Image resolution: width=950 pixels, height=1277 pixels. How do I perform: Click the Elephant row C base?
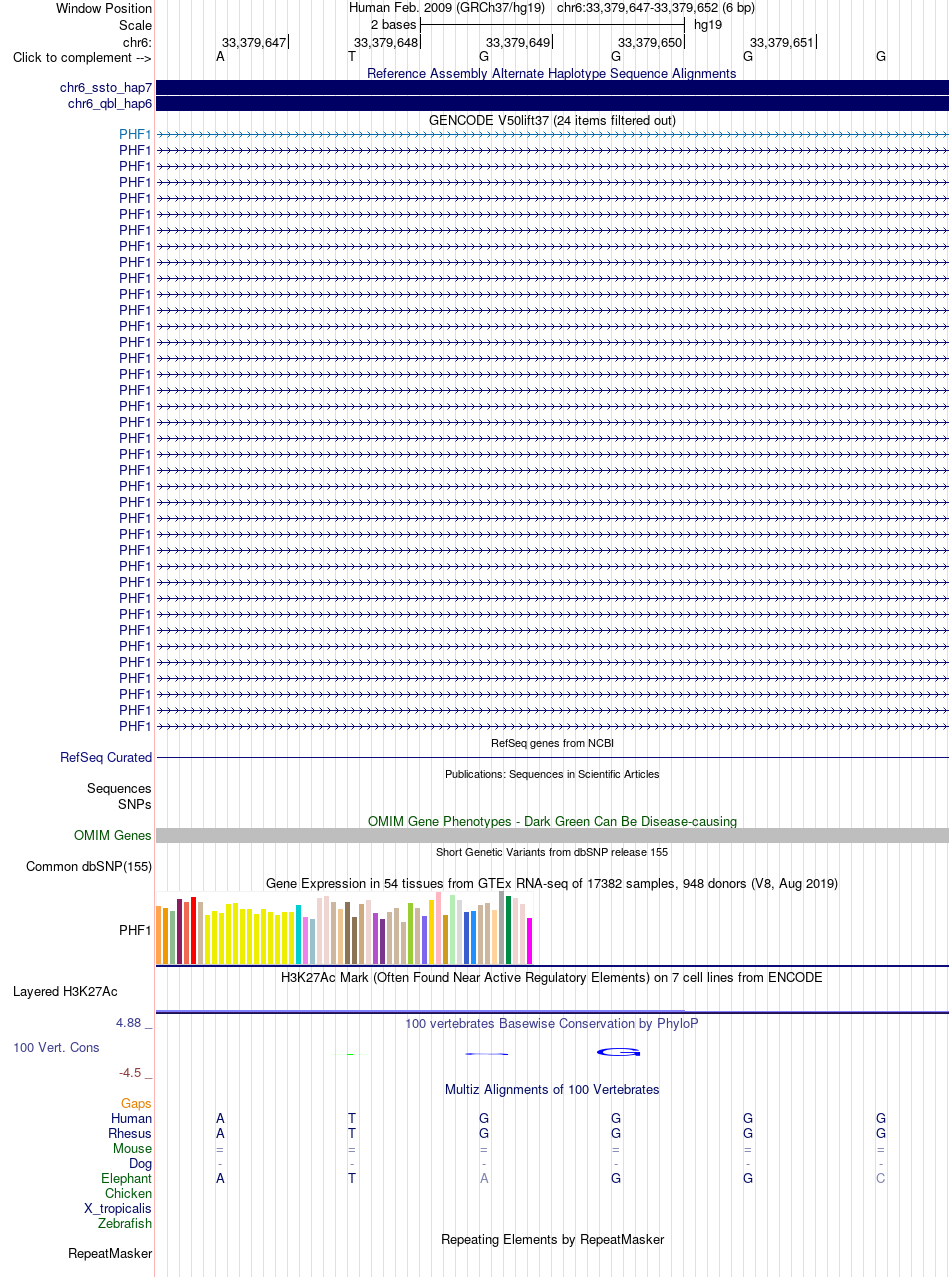click(x=881, y=1179)
